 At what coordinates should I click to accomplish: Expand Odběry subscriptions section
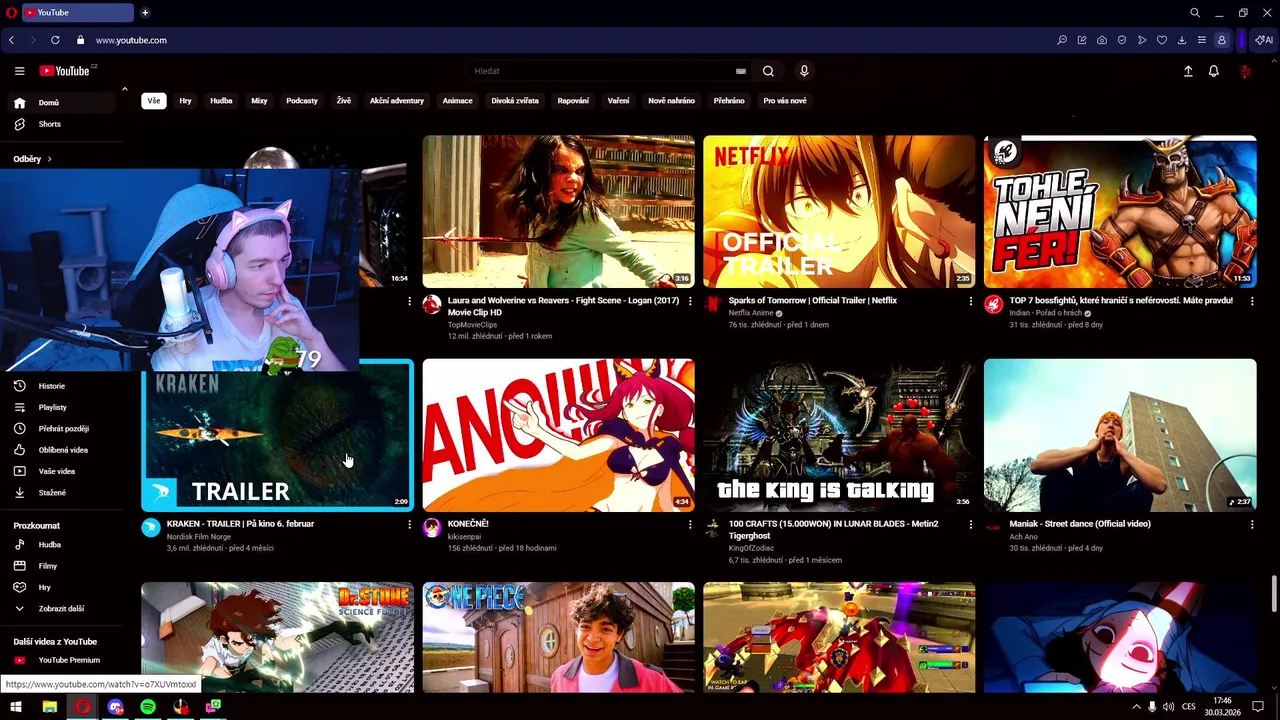(33, 159)
